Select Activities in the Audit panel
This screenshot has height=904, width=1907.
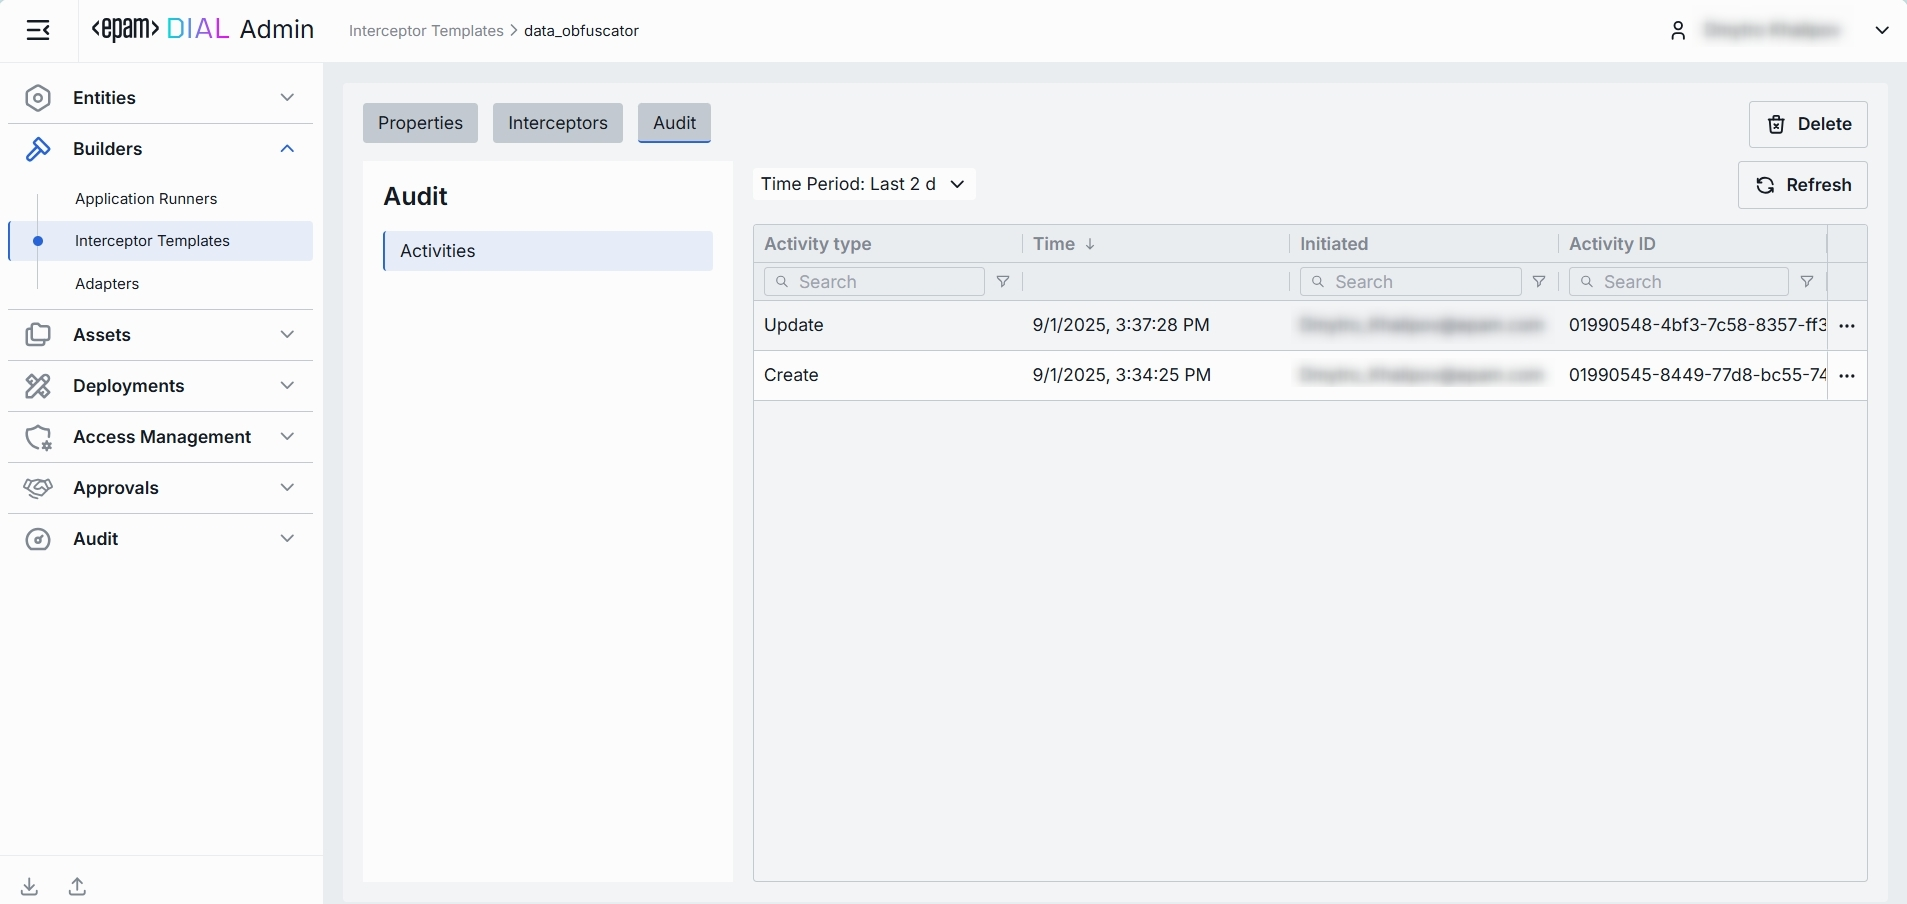tap(548, 251)
